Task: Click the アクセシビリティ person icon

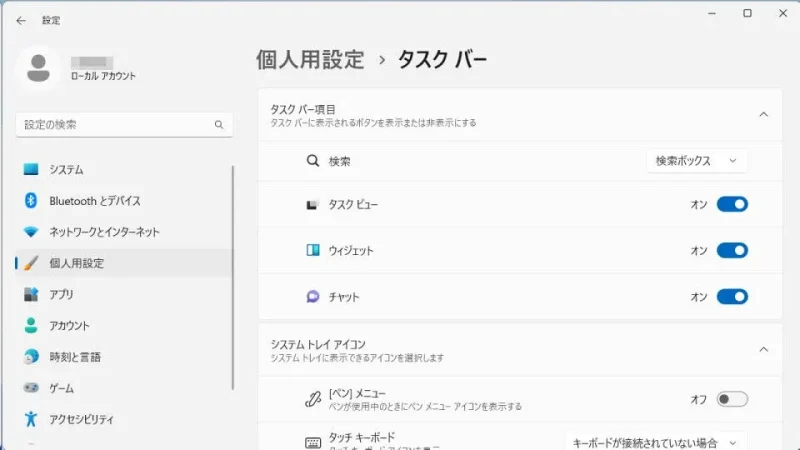Action: (31, 419)
